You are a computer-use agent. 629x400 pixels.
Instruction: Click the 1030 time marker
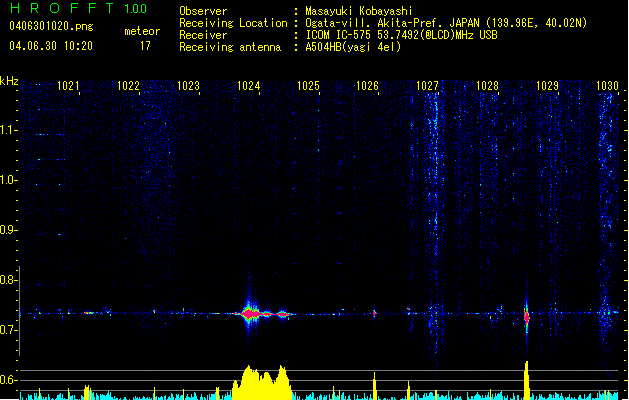click(x=607, y=86)
